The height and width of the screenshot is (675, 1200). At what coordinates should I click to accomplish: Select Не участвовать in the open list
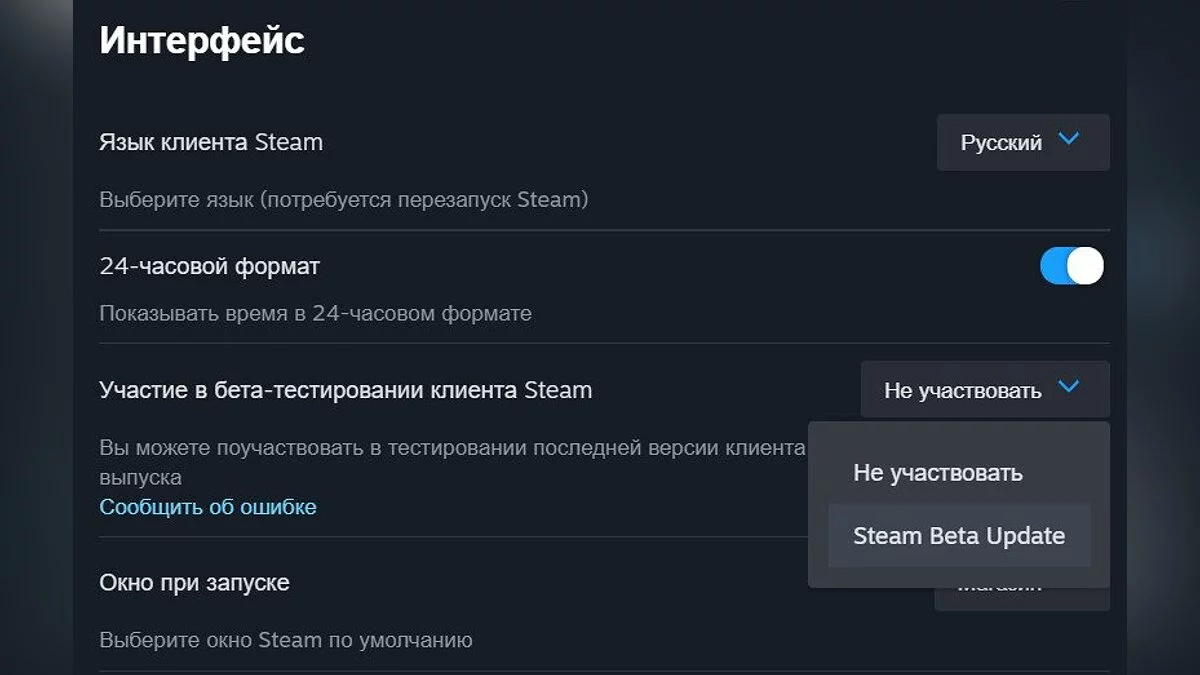point(937,473)
